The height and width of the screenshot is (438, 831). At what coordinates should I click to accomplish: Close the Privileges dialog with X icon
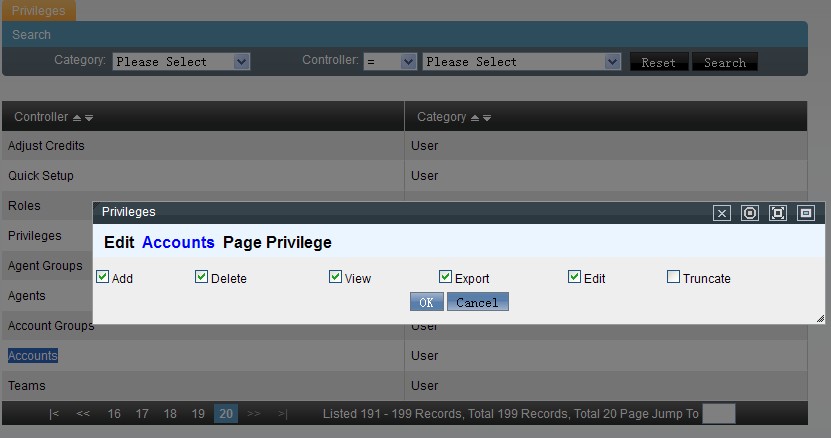click(x=722, y=213)
